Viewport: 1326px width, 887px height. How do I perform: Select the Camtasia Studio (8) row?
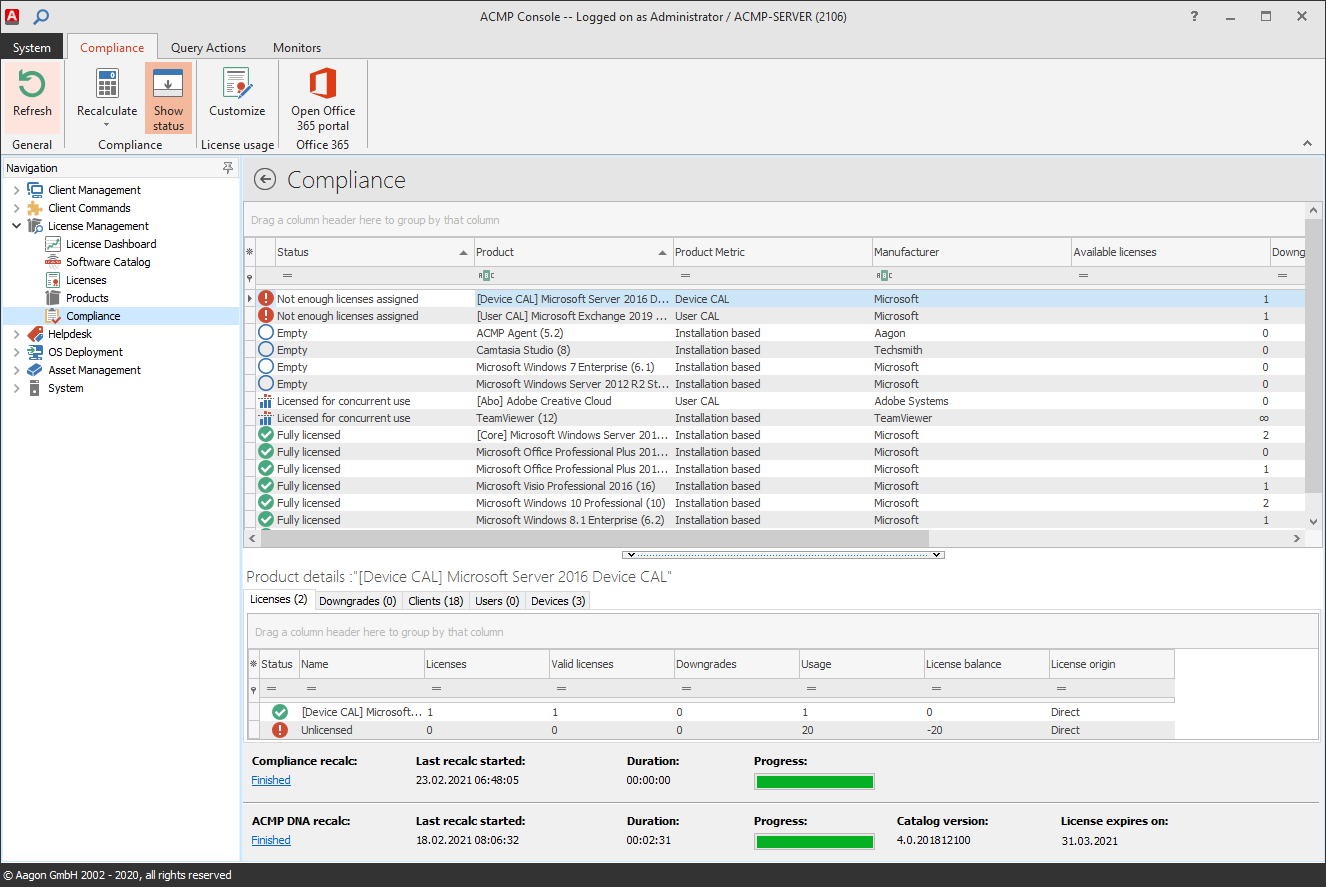click(x=775, y=350)
